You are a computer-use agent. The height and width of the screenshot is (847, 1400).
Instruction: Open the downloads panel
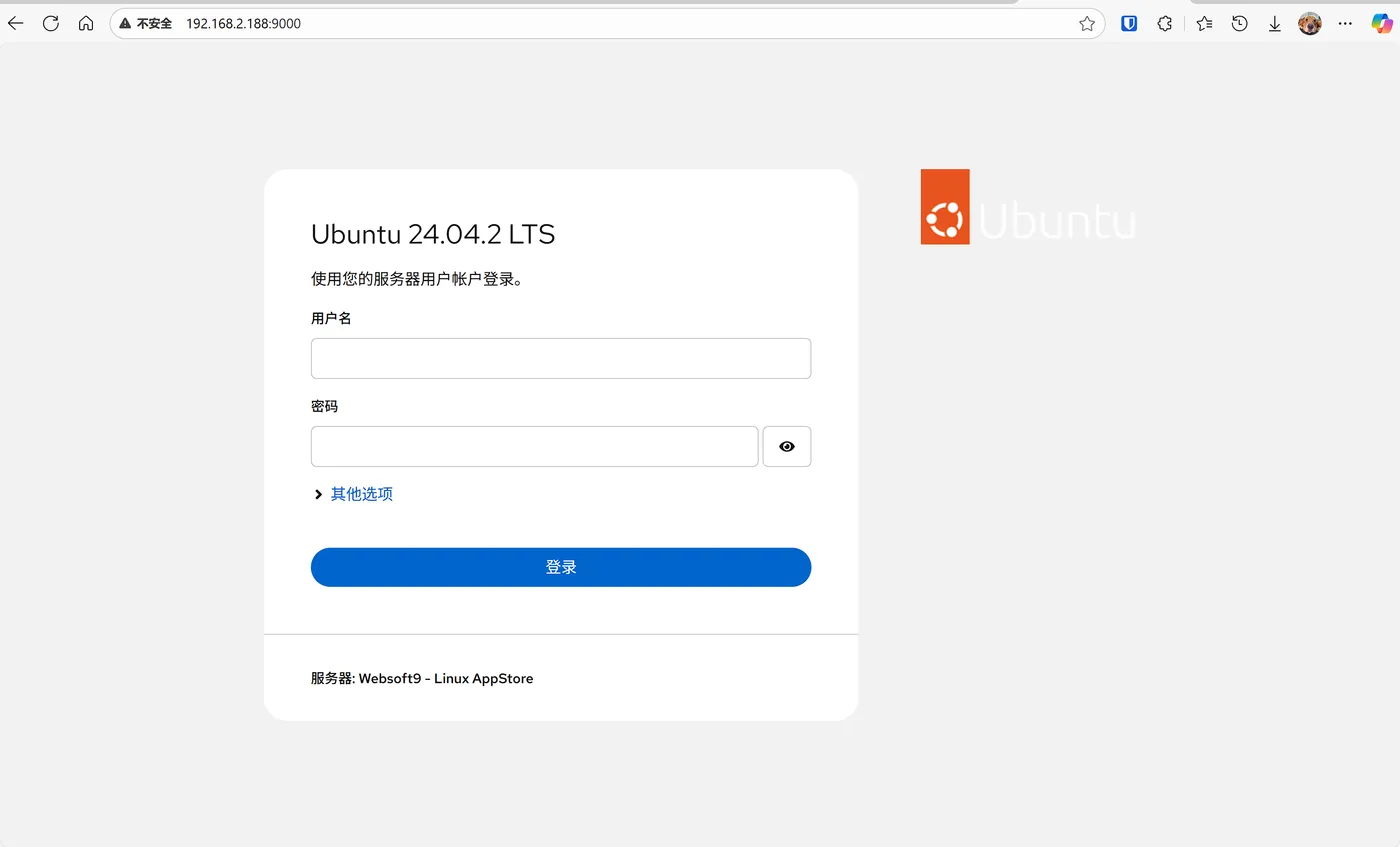pyautogui.click(x=1275, y=23)
